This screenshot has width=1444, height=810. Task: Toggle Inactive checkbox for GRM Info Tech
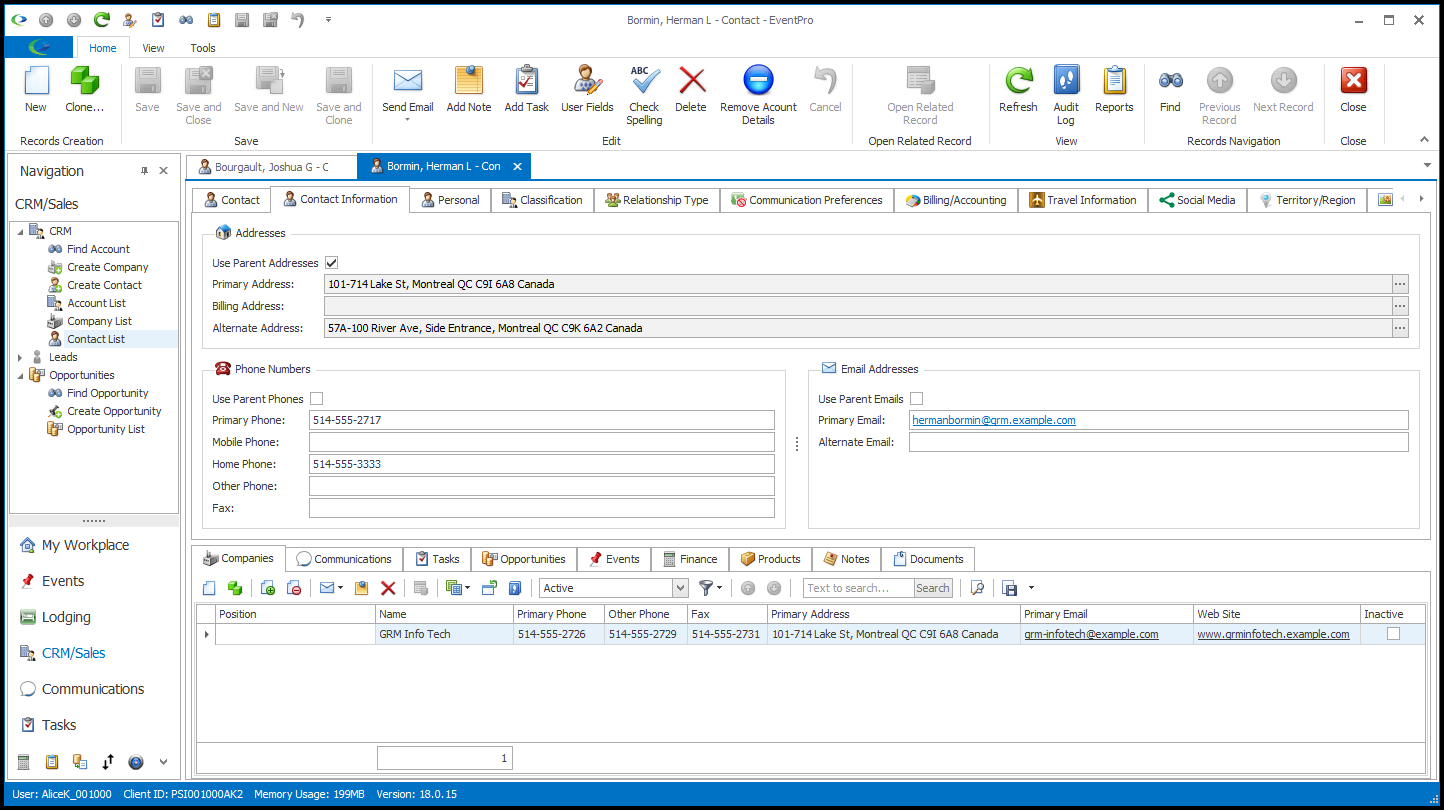point(1393,634)
